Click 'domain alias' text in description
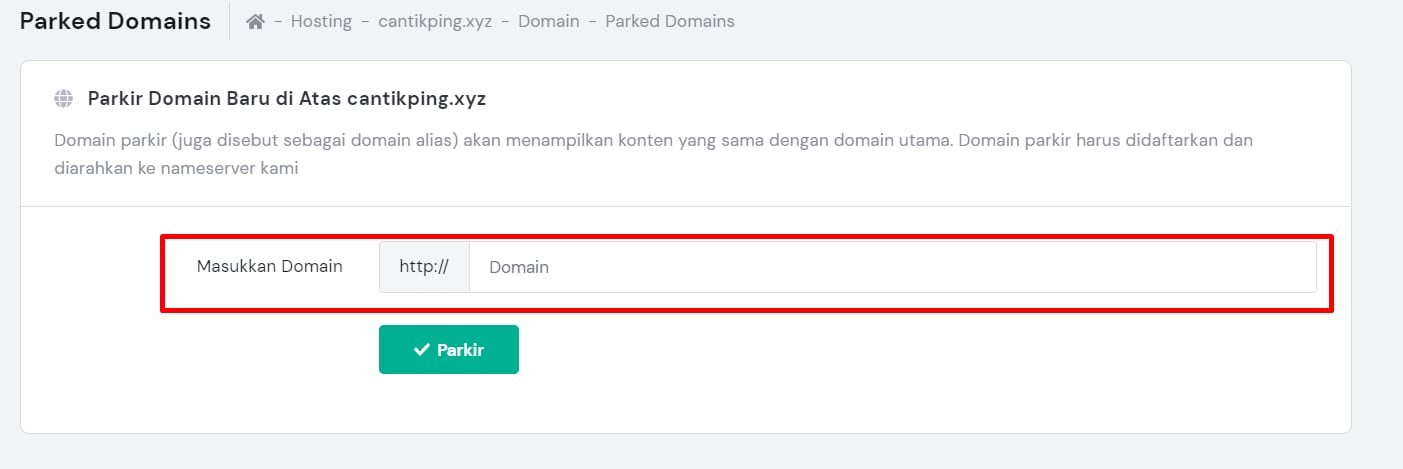Image resolution: width=1403 pixels, height=469 pixels. point(403,139)
